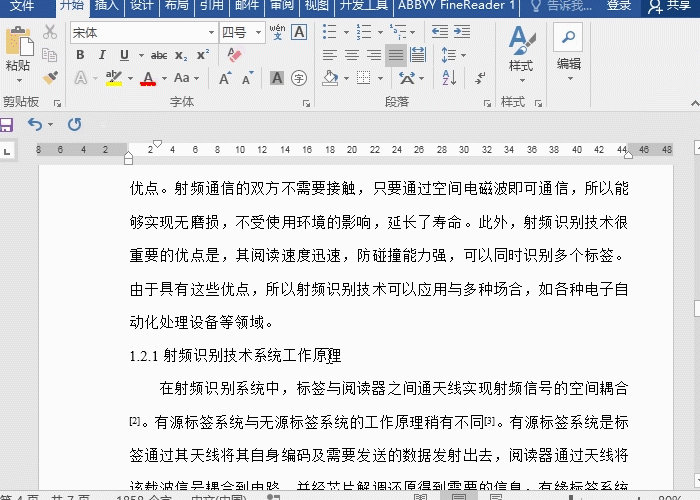Click the character border (A in box) icon
The width and height of the screenshot is (700, 500).
pos(299,32)
